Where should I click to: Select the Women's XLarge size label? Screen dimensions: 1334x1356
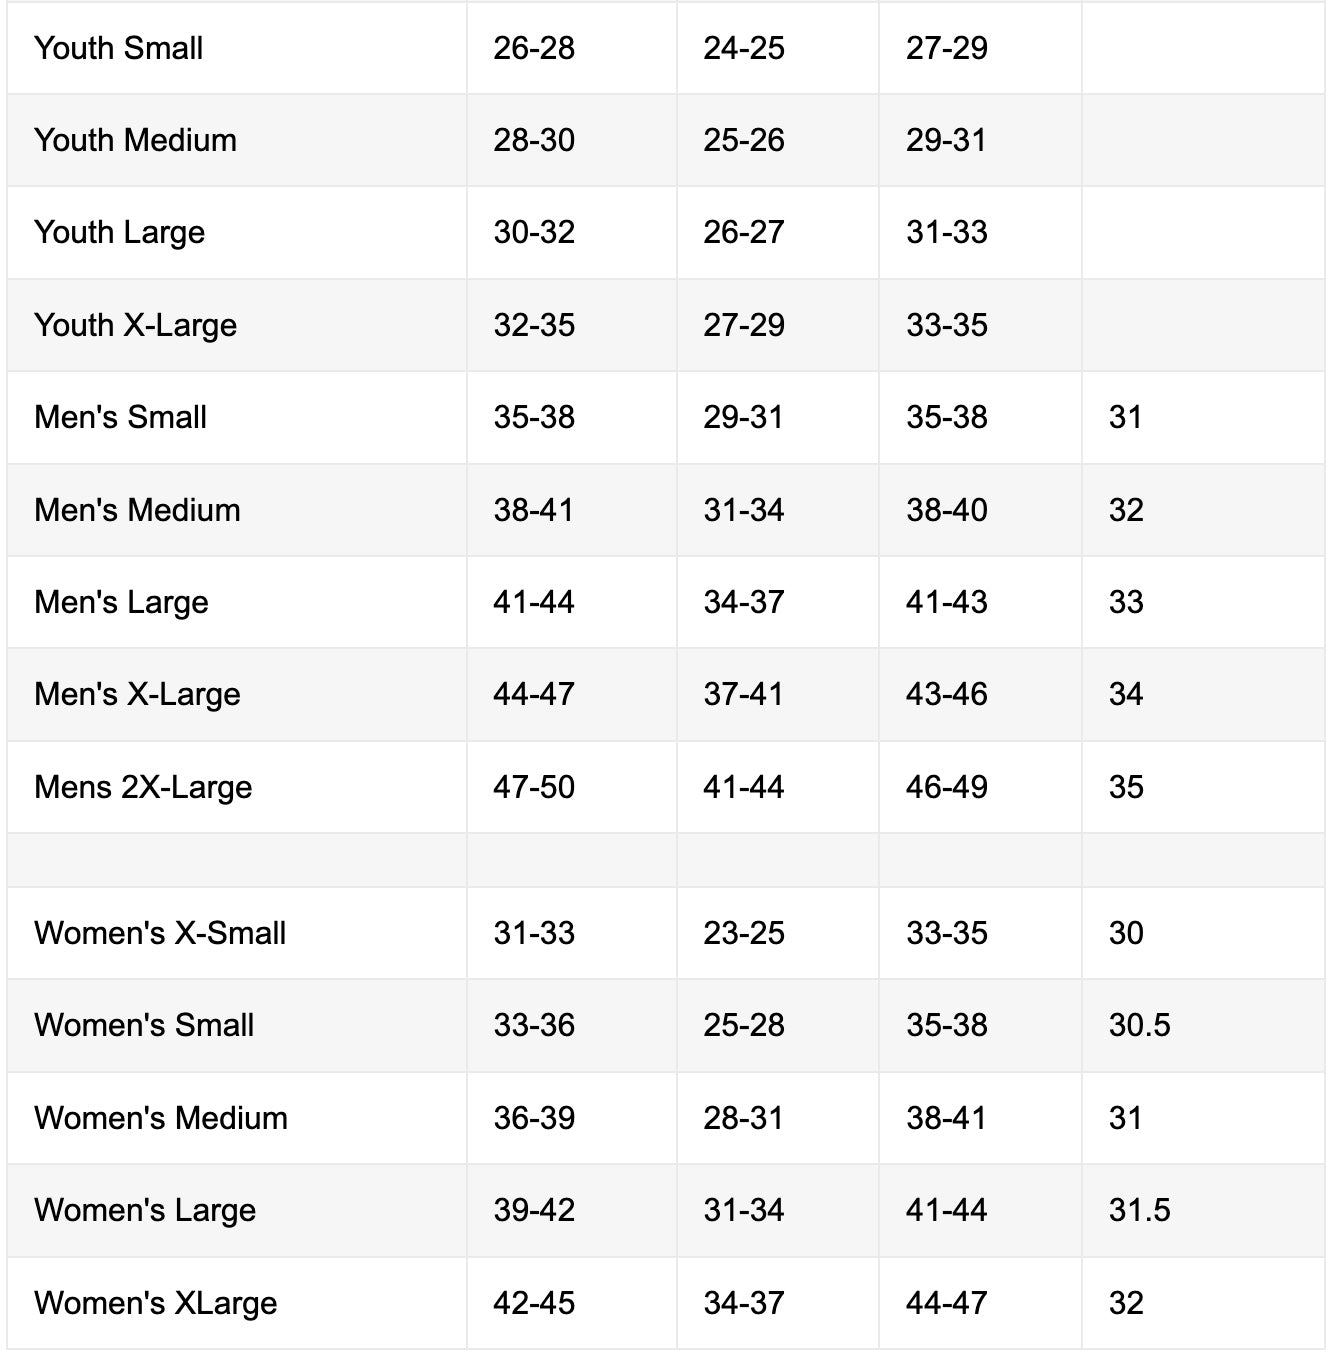click(156, 1303)
